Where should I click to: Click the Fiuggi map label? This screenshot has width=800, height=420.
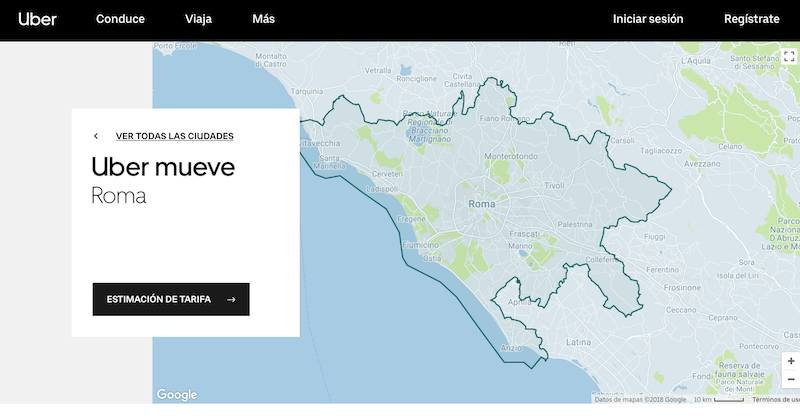pos(654,237)
